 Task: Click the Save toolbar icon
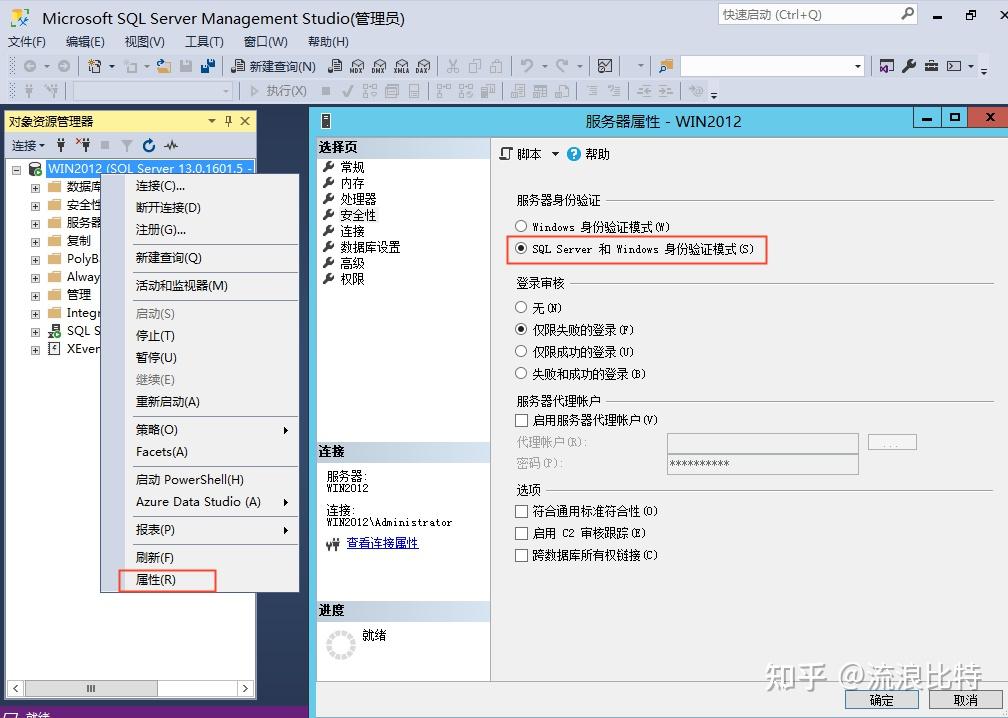pos(184,66)
